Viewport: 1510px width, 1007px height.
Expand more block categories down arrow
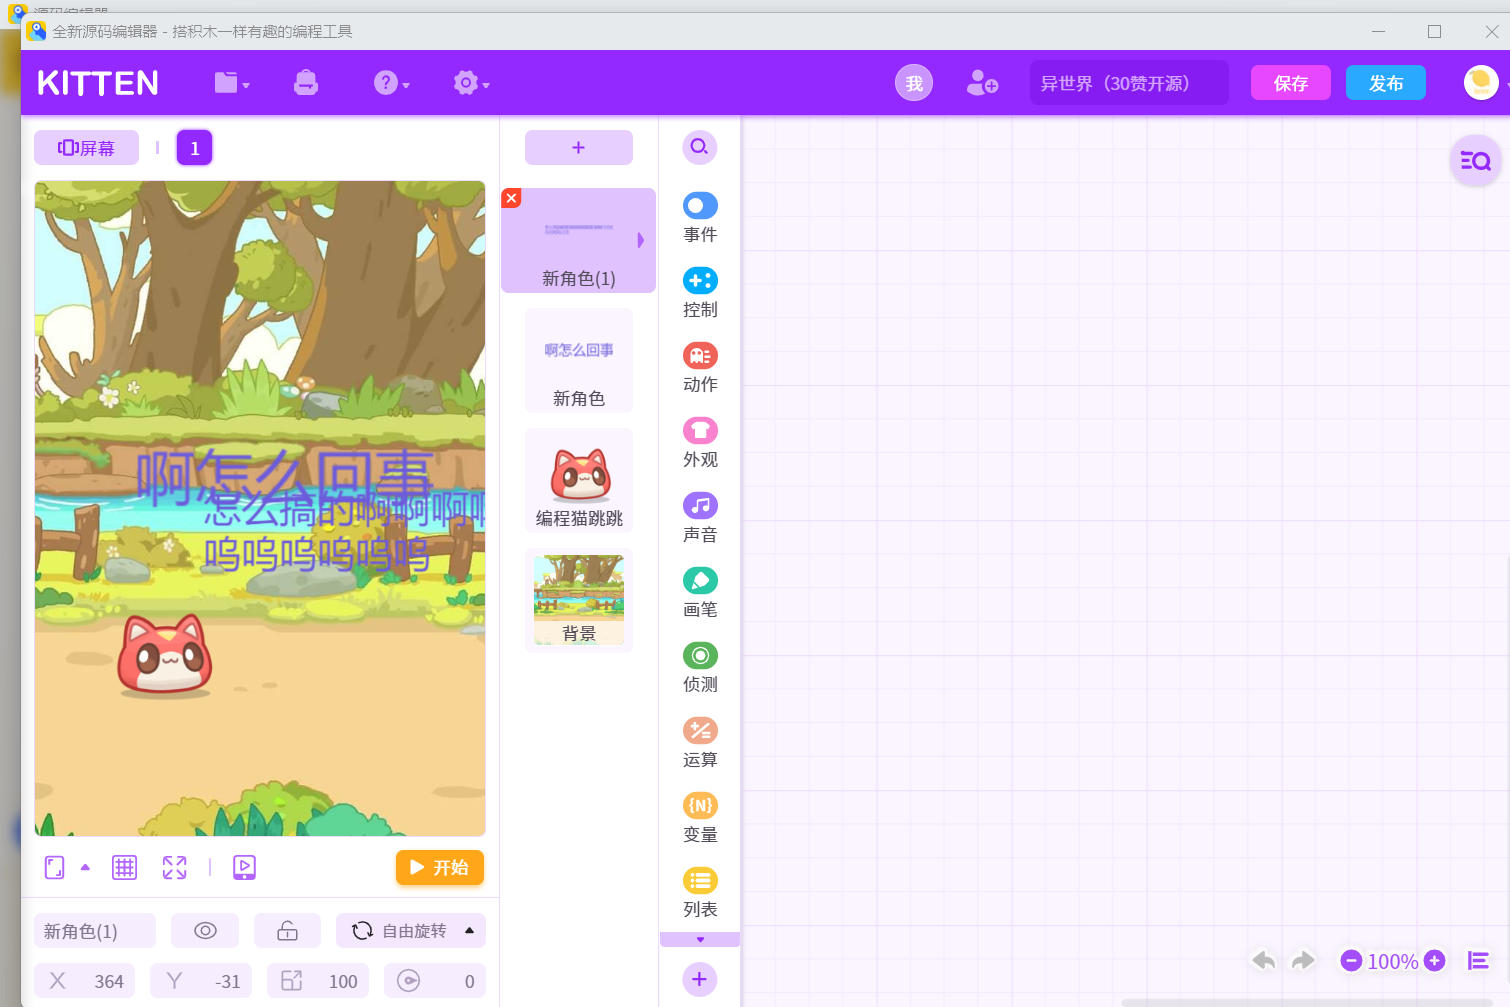[x=700, y=939]
